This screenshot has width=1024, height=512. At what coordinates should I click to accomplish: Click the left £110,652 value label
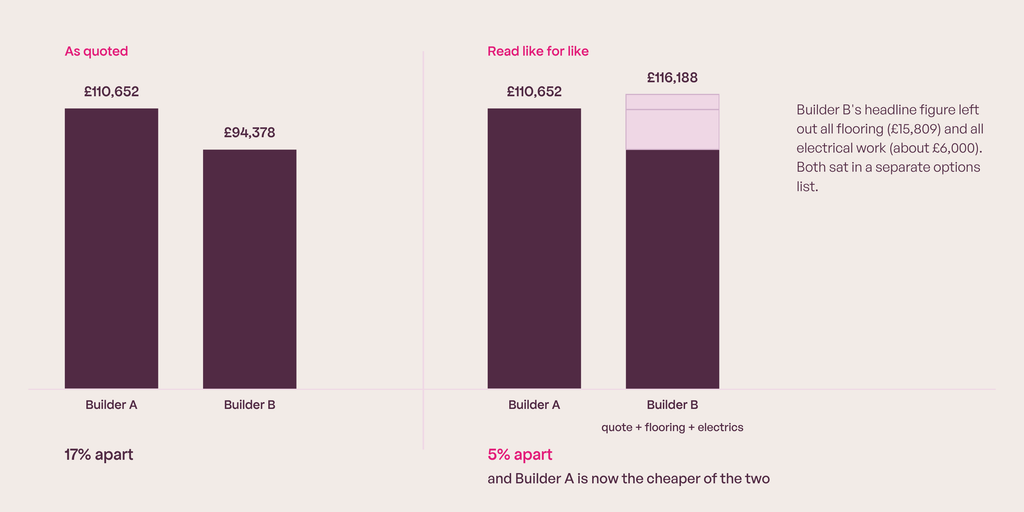coord(111,91)
